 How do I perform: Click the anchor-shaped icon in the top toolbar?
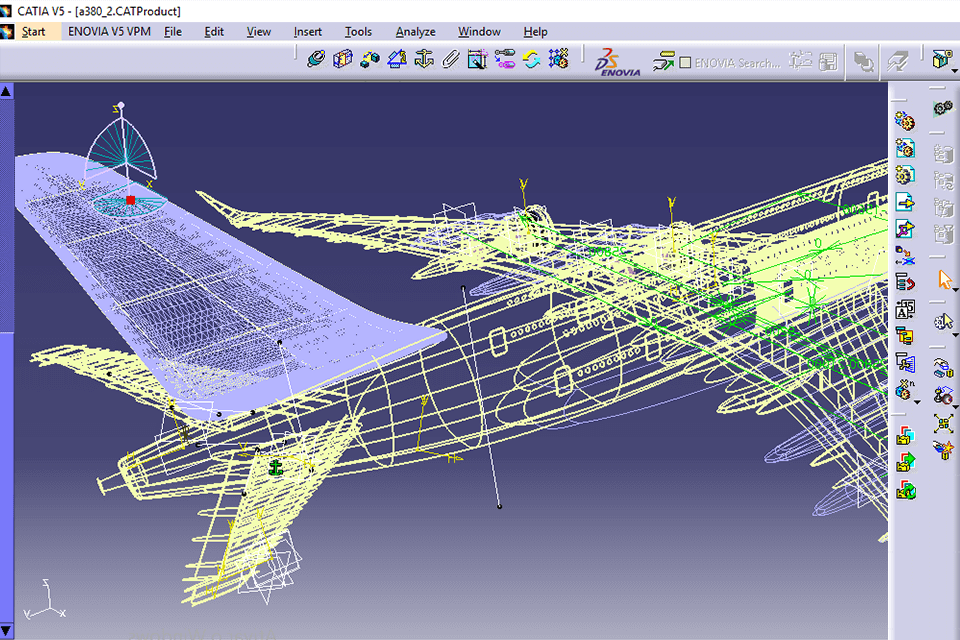(x=423, y=60)
